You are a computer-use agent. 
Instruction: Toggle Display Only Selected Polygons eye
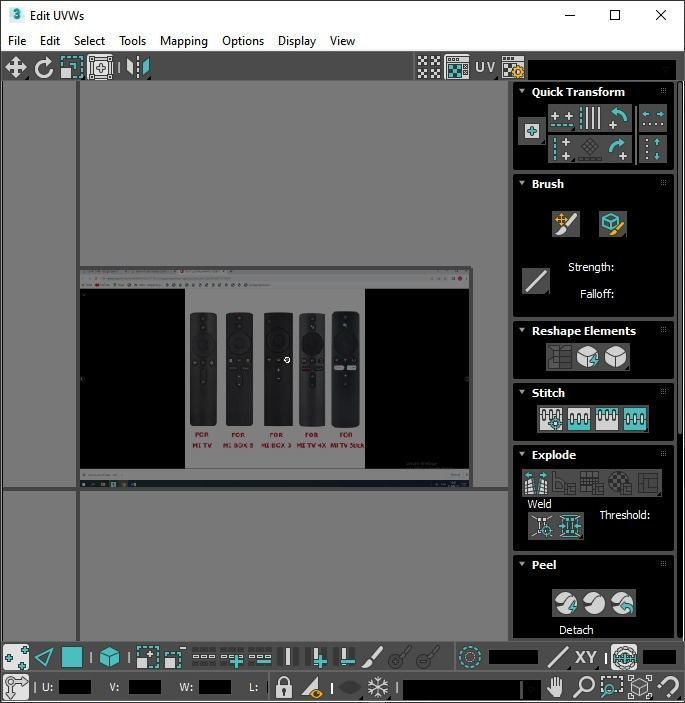pyautogui.click(x=314, y=687)
